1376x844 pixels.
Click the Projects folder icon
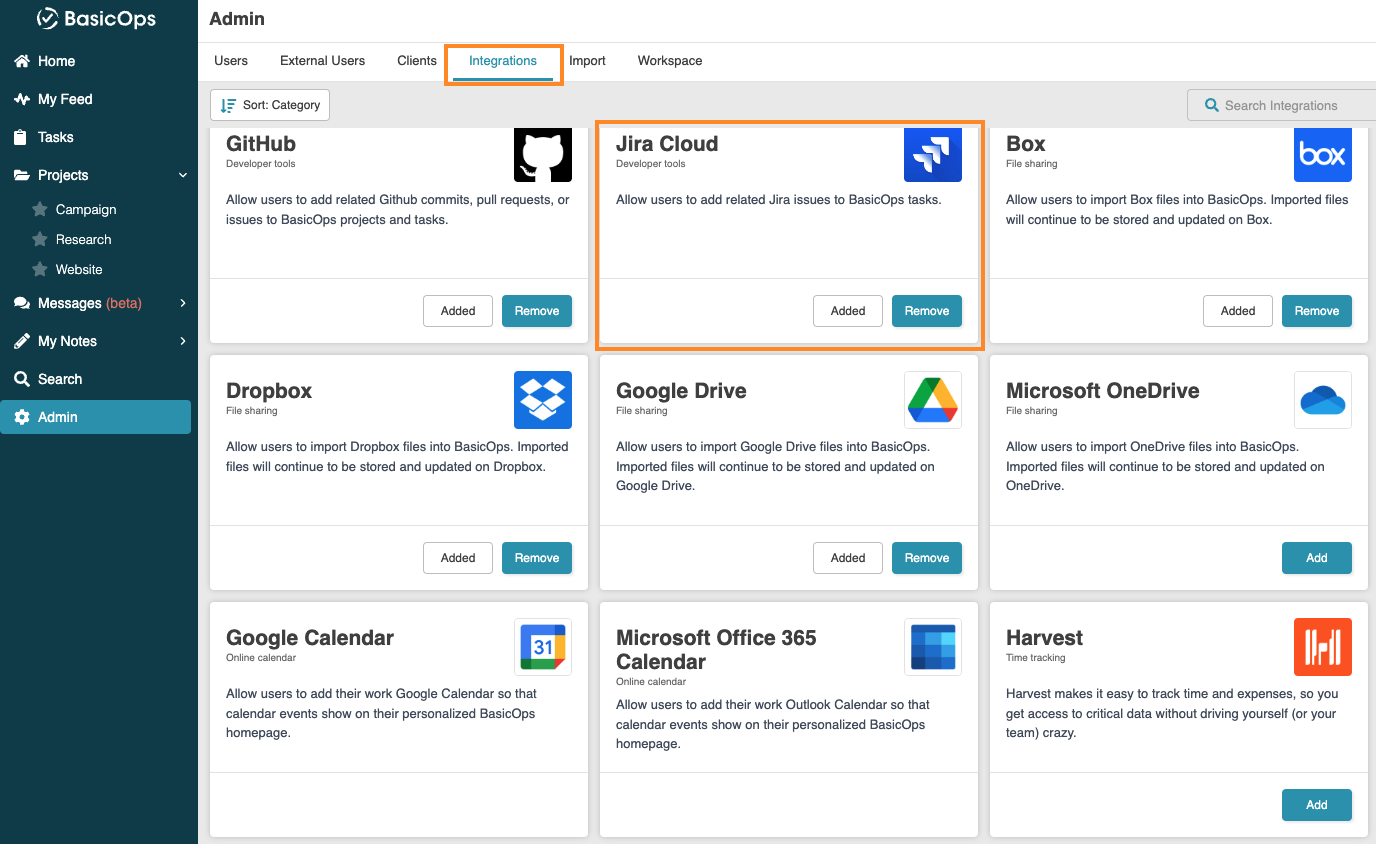coord(21,175)
